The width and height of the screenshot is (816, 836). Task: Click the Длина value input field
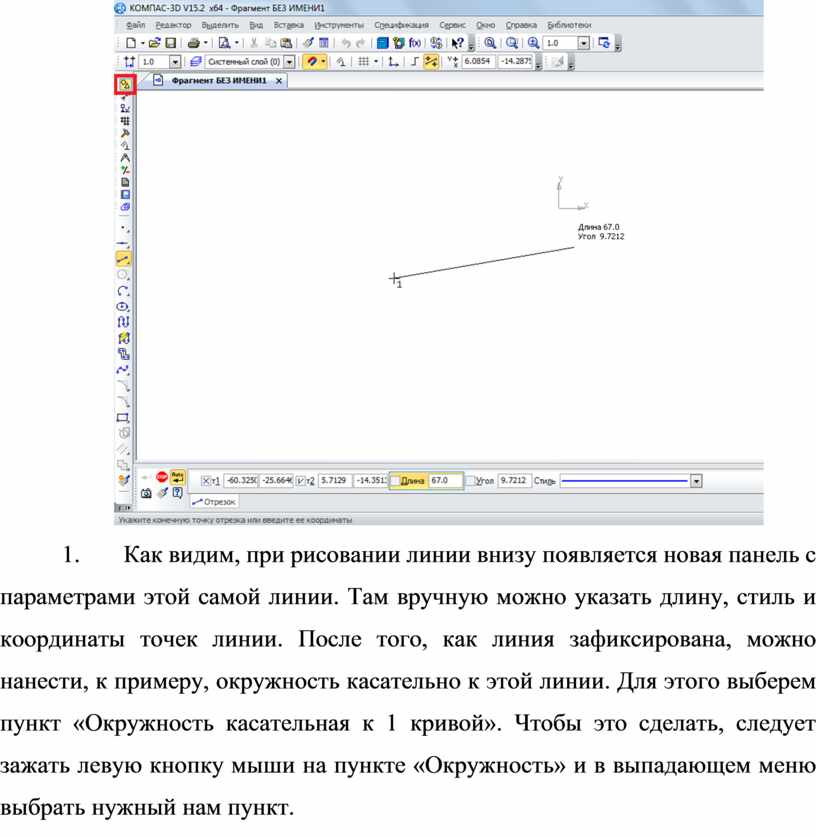pos(445,481)
